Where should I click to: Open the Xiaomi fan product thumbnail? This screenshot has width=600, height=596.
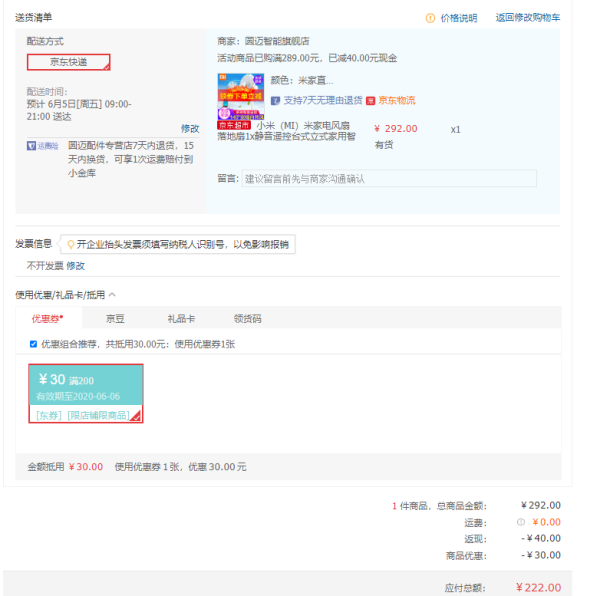pyautogui.click(x=241, y=96)
